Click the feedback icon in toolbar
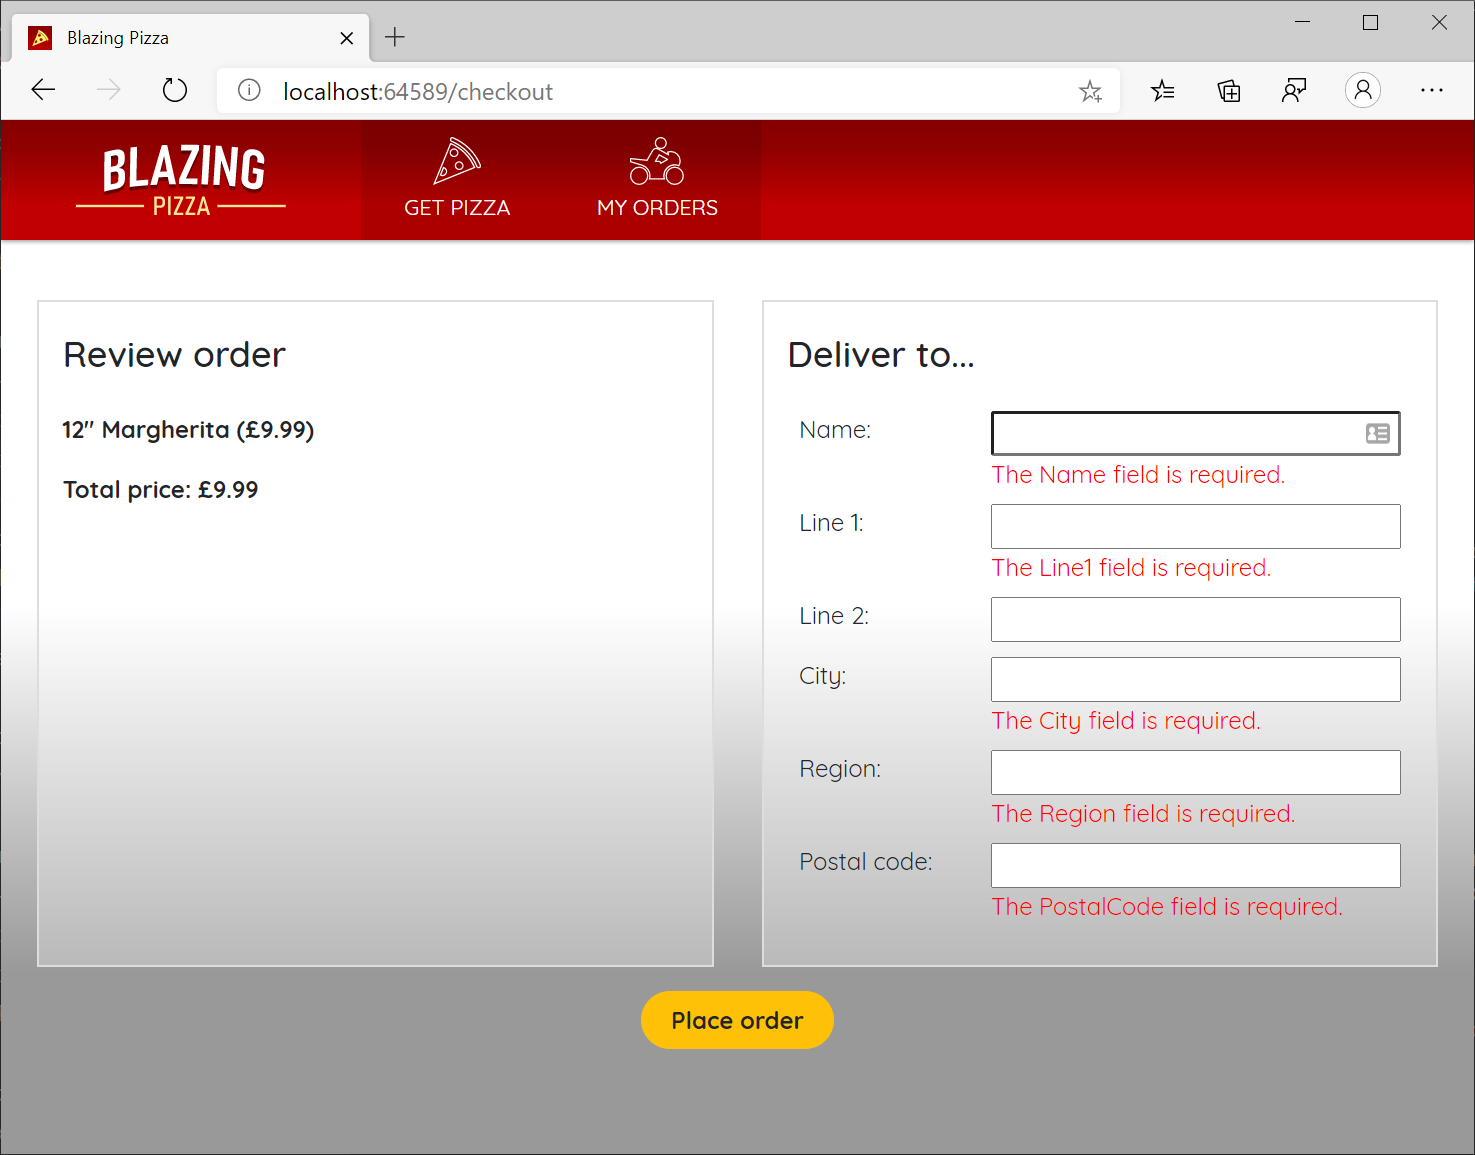This screenshot has width=1475, height=1155. (x=1295, y=91)
